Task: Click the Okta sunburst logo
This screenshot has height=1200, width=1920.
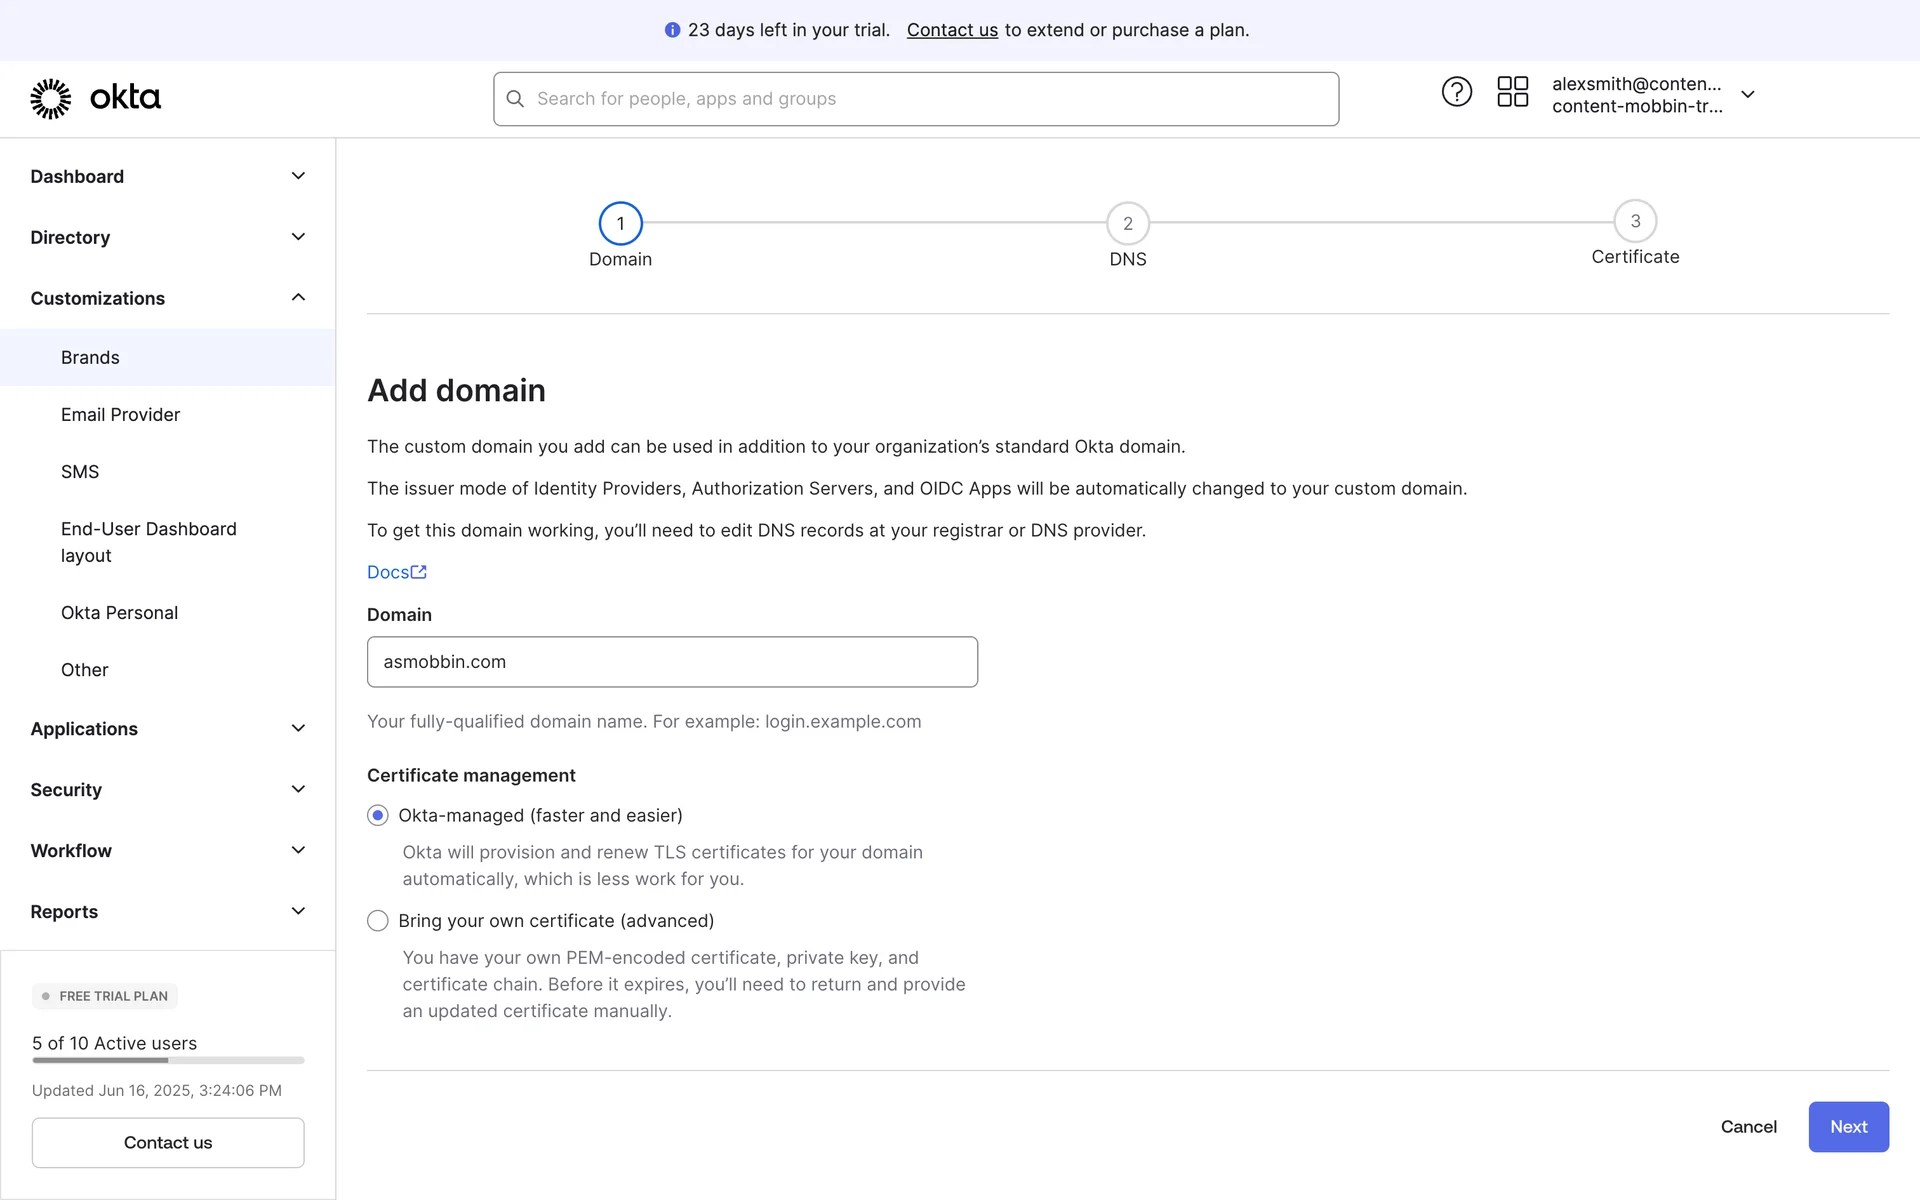Action: 50,98
